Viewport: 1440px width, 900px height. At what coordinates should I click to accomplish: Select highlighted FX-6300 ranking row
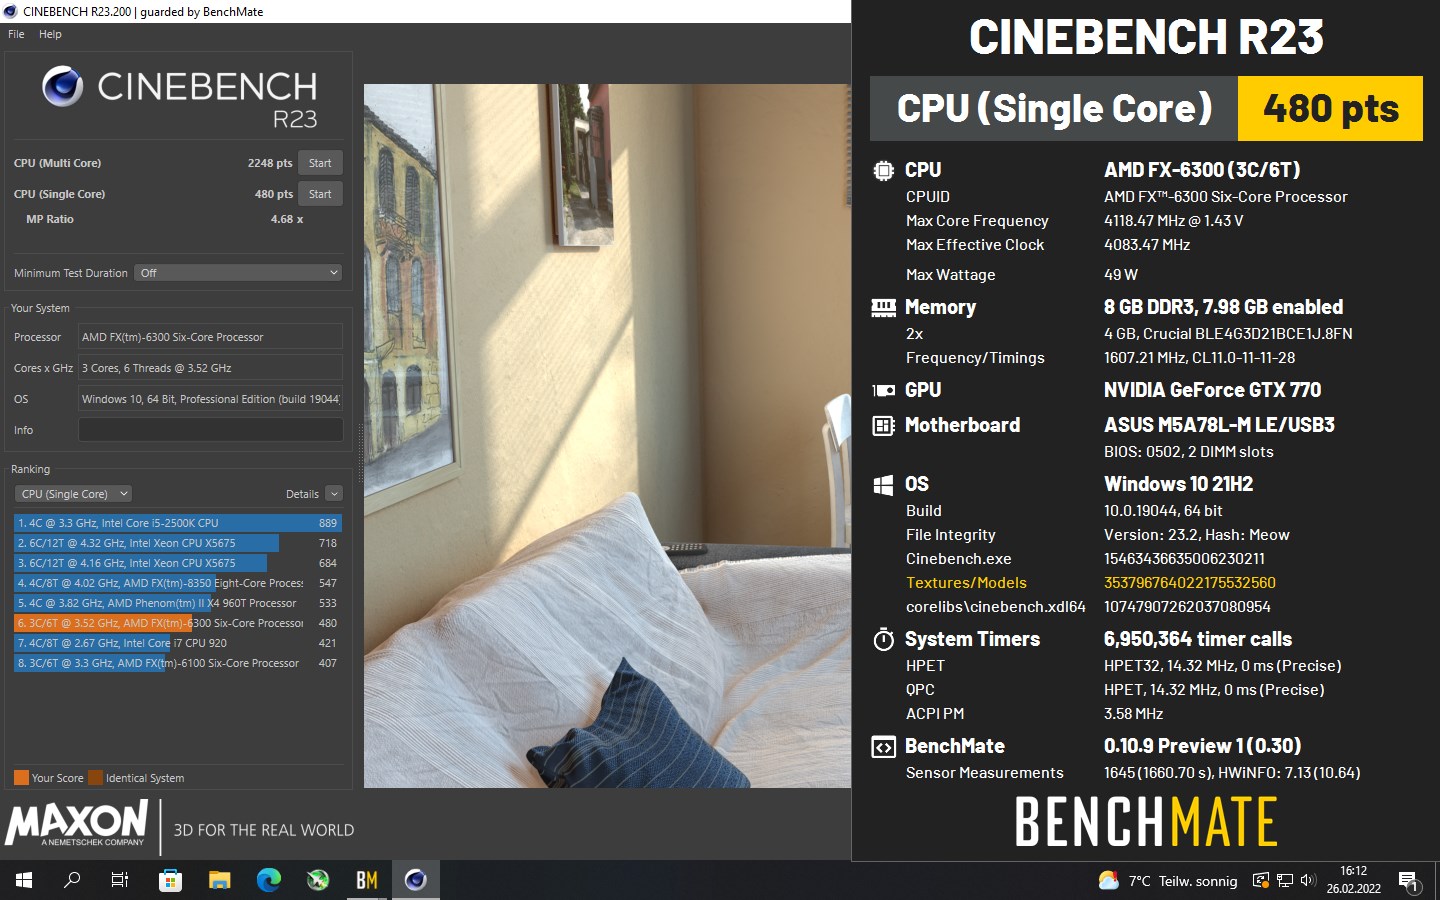[178, 623]
